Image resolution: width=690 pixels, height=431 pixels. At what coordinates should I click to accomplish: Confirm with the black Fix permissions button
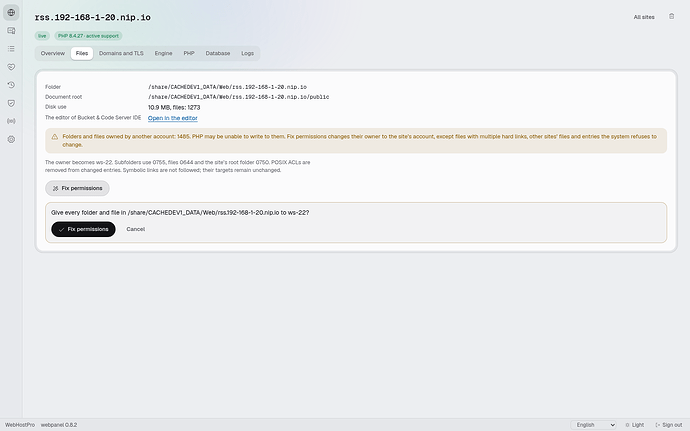83,229
